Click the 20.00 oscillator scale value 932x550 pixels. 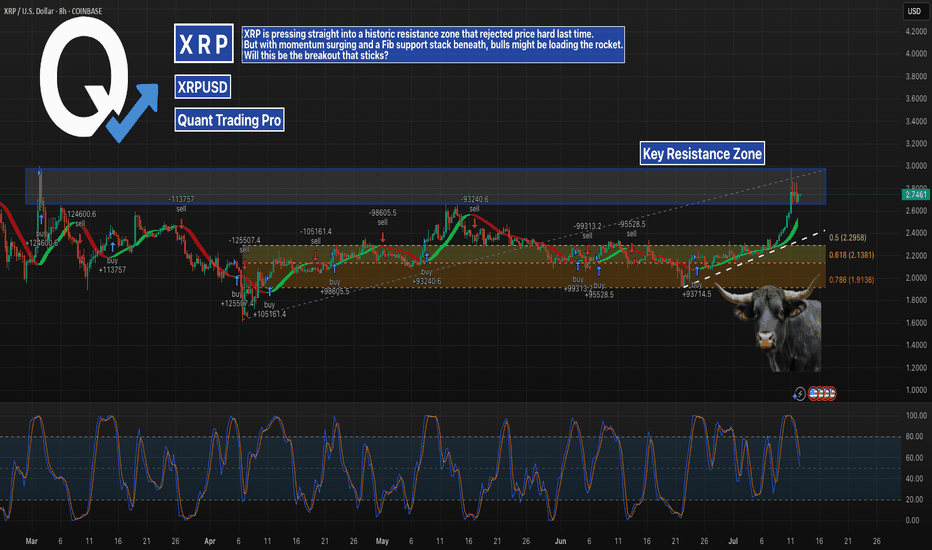(x=915, y=499)
